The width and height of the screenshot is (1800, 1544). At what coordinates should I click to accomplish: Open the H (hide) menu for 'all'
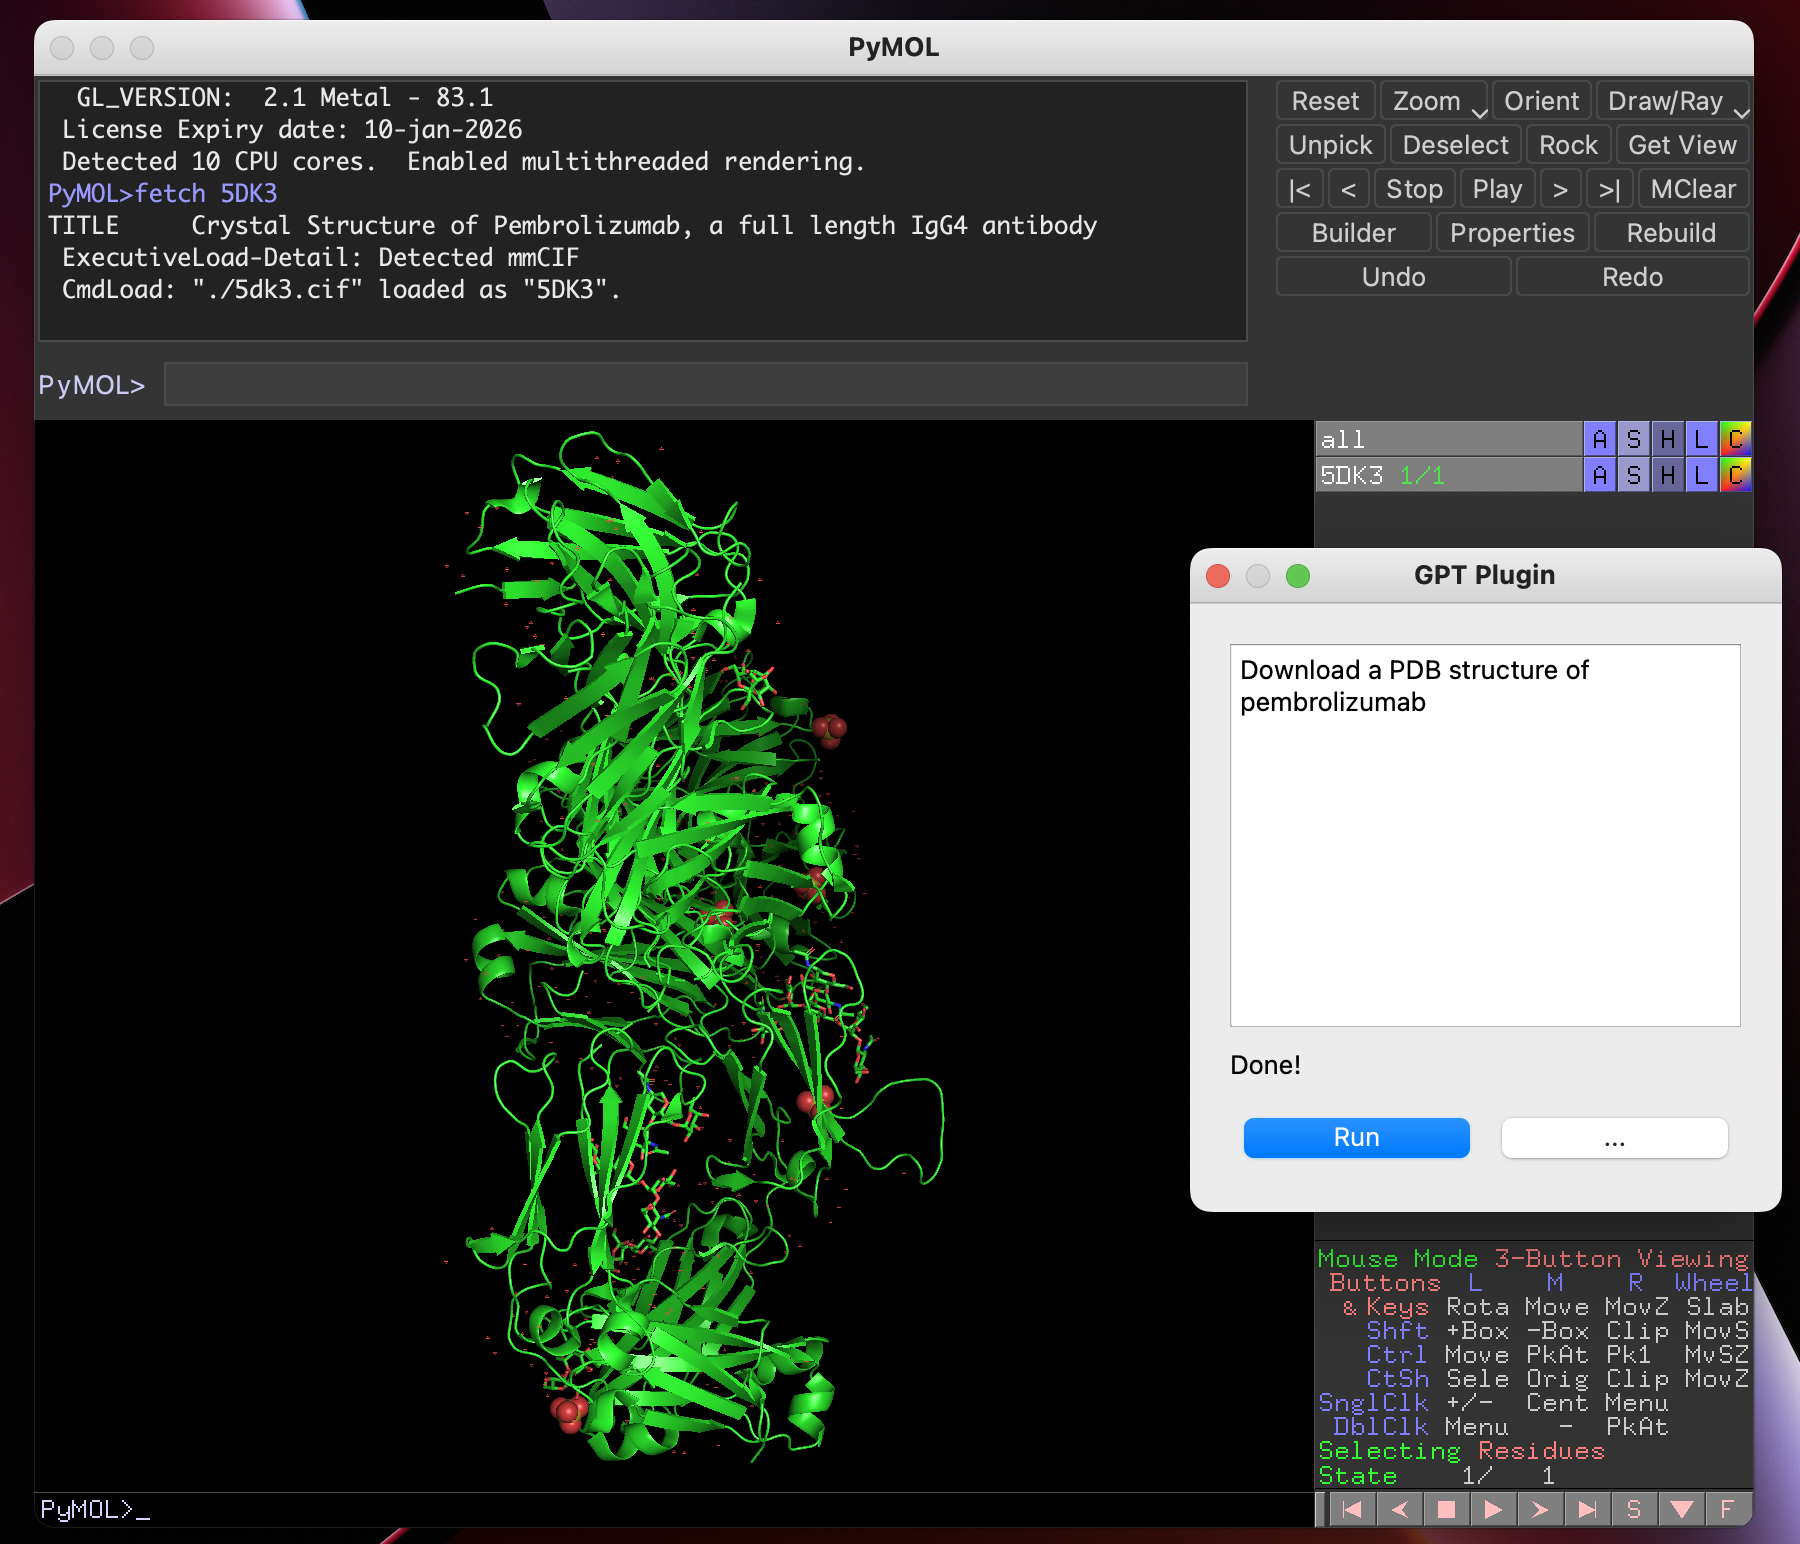1667,439
